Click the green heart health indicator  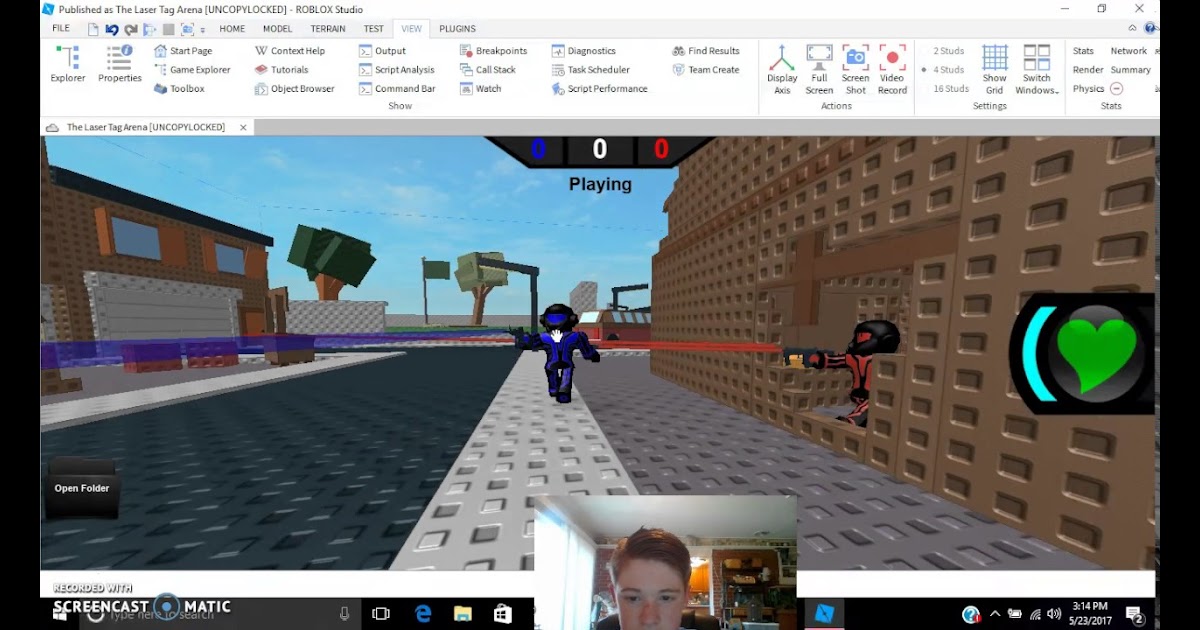point(1097,353)
